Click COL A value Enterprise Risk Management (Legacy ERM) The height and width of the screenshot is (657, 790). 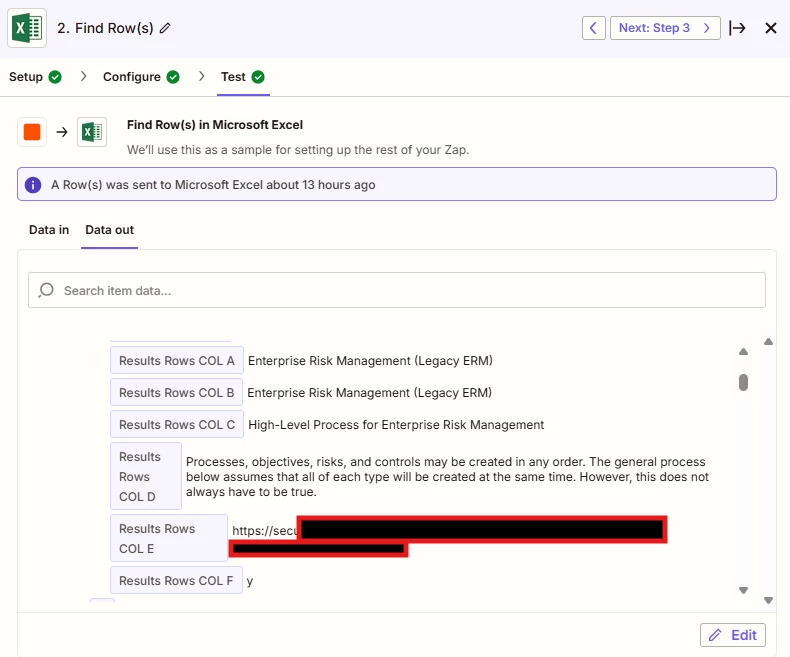370,361
